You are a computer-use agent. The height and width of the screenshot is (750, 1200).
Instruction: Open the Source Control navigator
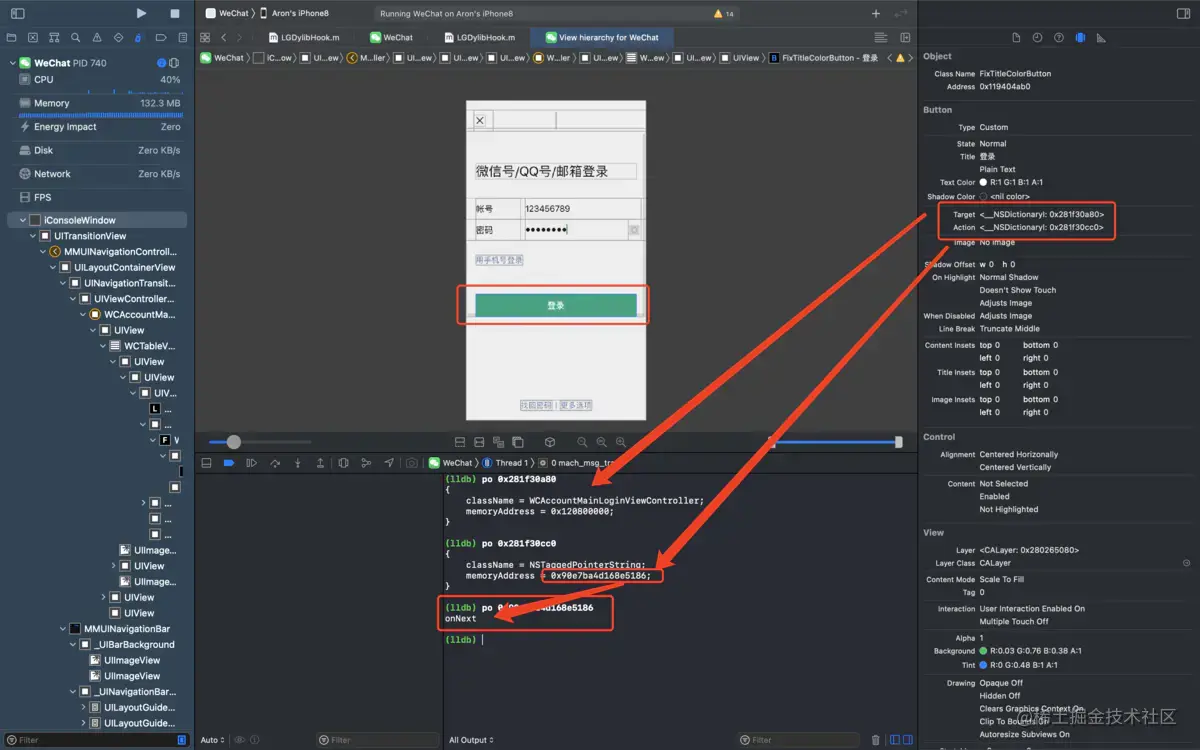[33, 37]
